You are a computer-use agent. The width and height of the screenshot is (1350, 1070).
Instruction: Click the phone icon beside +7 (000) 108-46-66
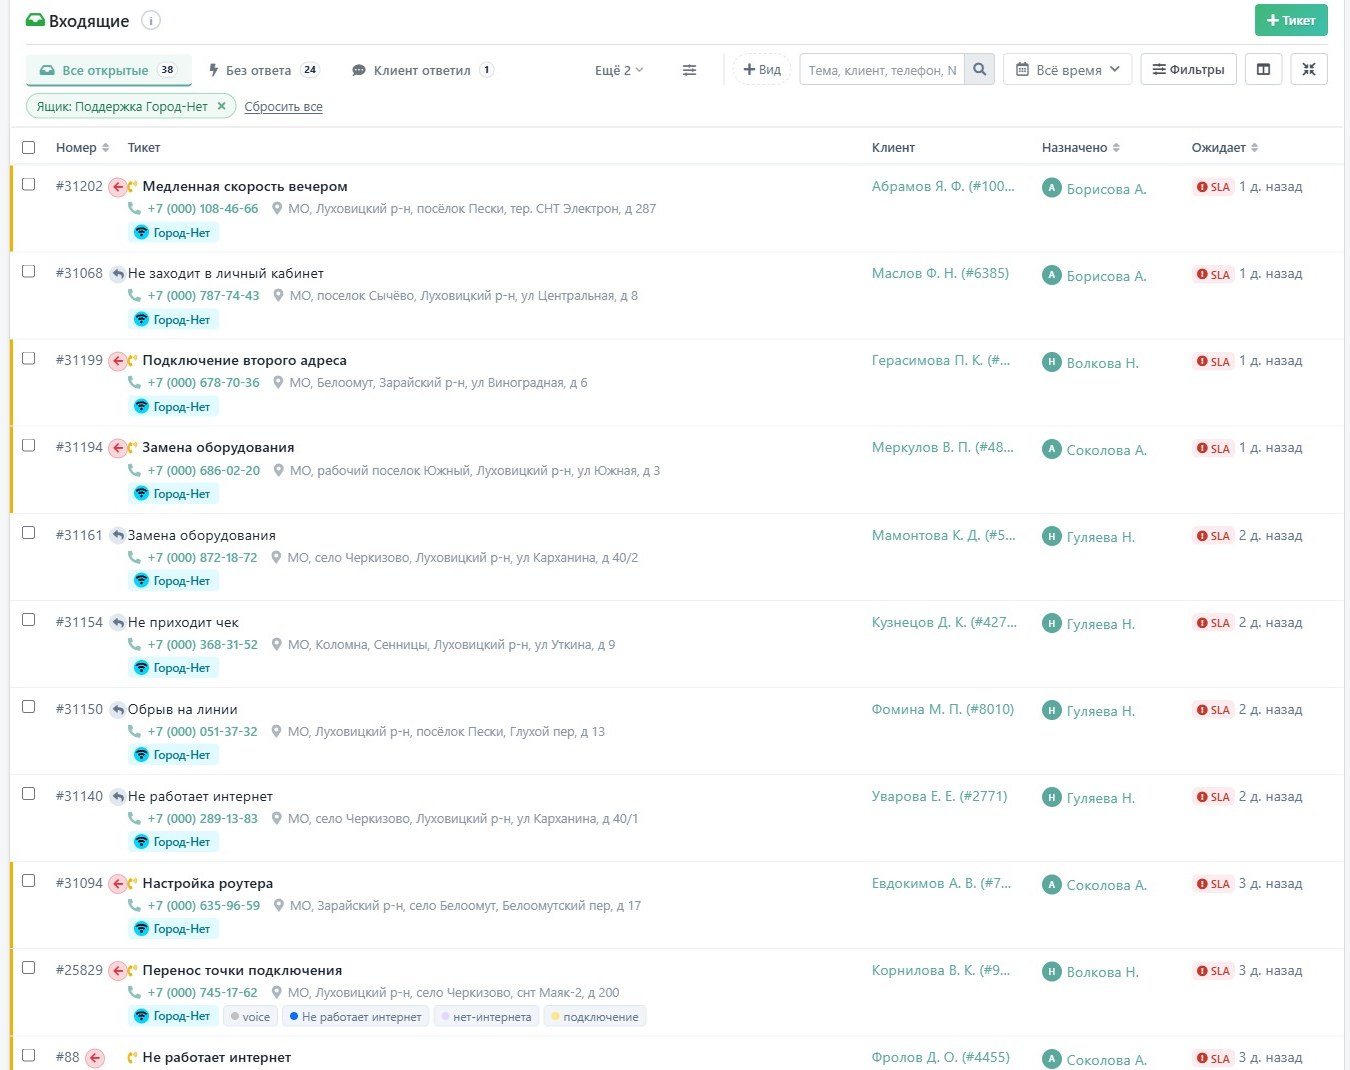tap(134, 209)
